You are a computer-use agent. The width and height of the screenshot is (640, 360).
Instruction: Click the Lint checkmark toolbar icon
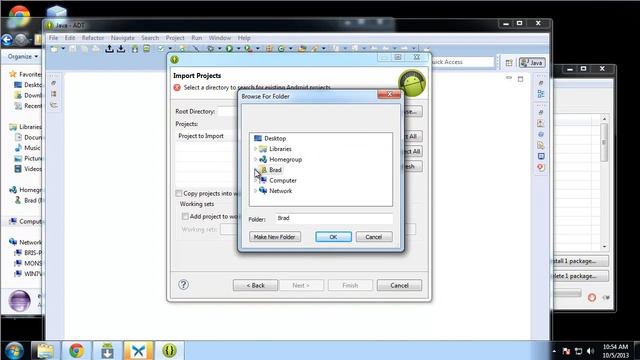(161, 49)
